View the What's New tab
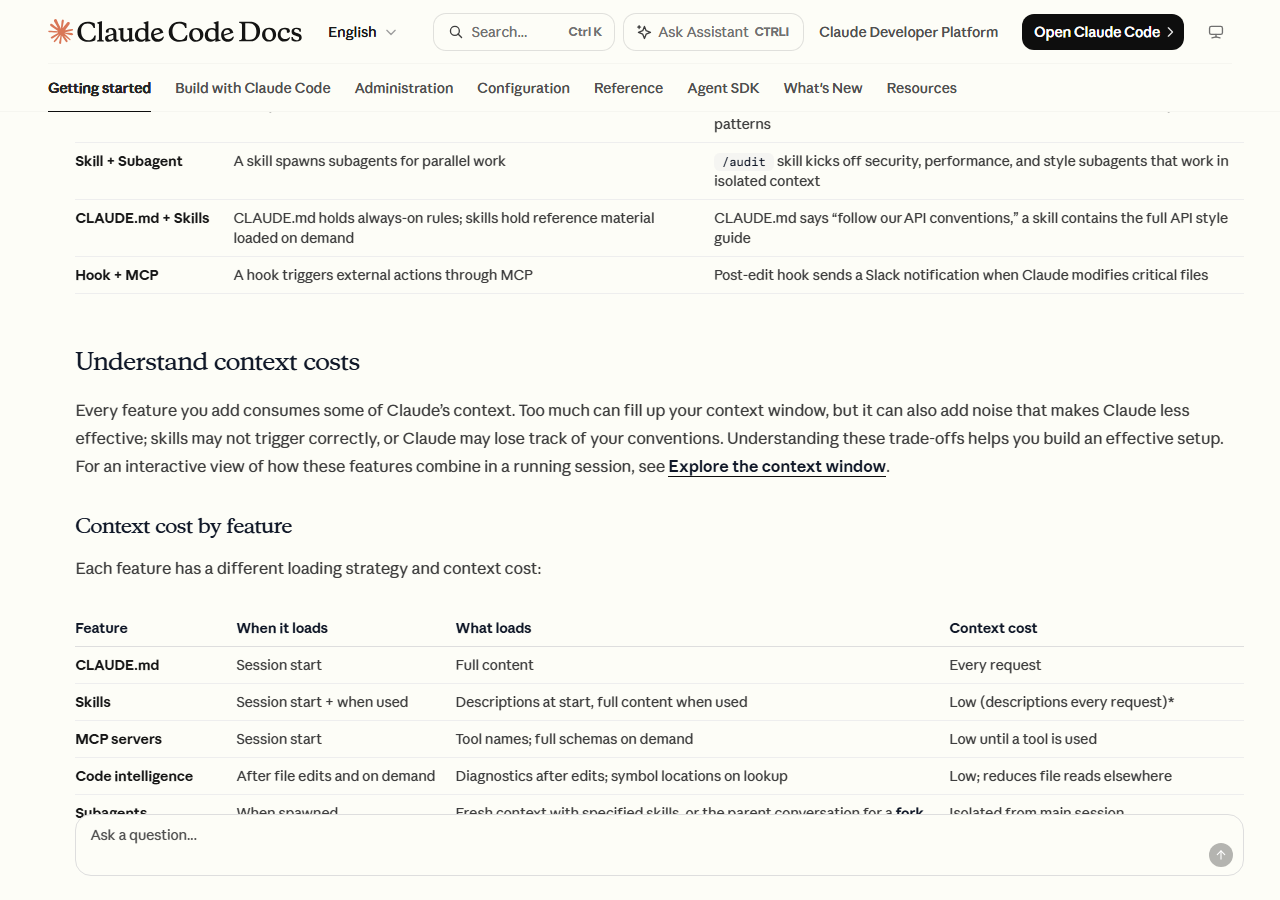The width and height of the screenshot is (1280, 900). (x=823, y=88)
